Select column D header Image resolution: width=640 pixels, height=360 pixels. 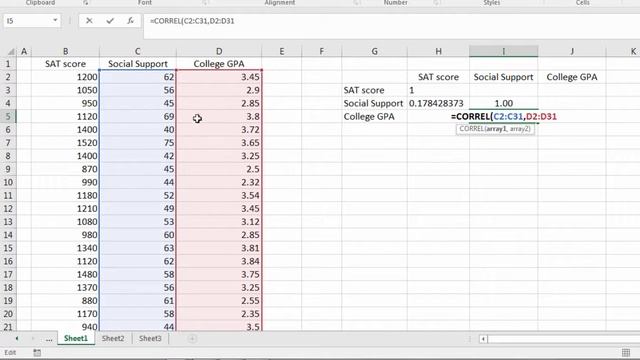(x=219, y=51)
